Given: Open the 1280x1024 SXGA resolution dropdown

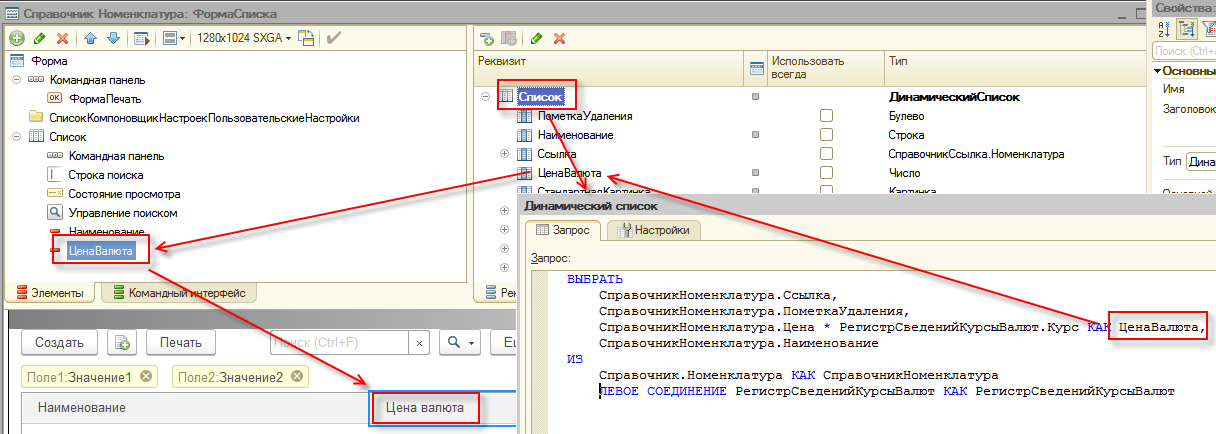Looking at the screenshot, I should click(x=244, y=38).
